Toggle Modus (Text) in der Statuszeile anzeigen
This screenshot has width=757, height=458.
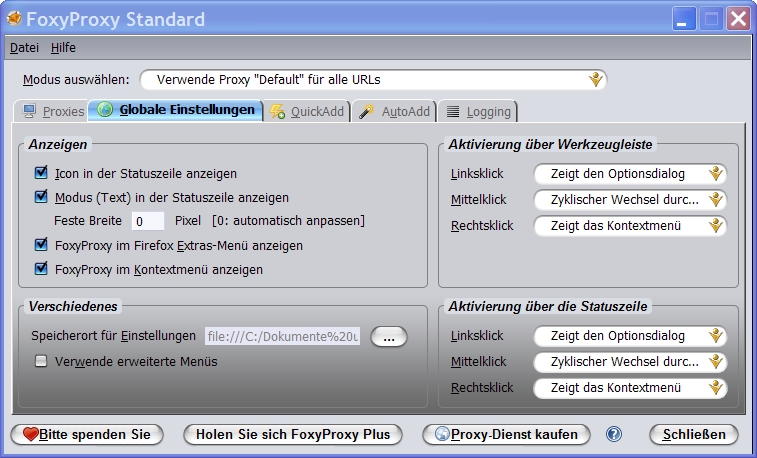(42, 197)
